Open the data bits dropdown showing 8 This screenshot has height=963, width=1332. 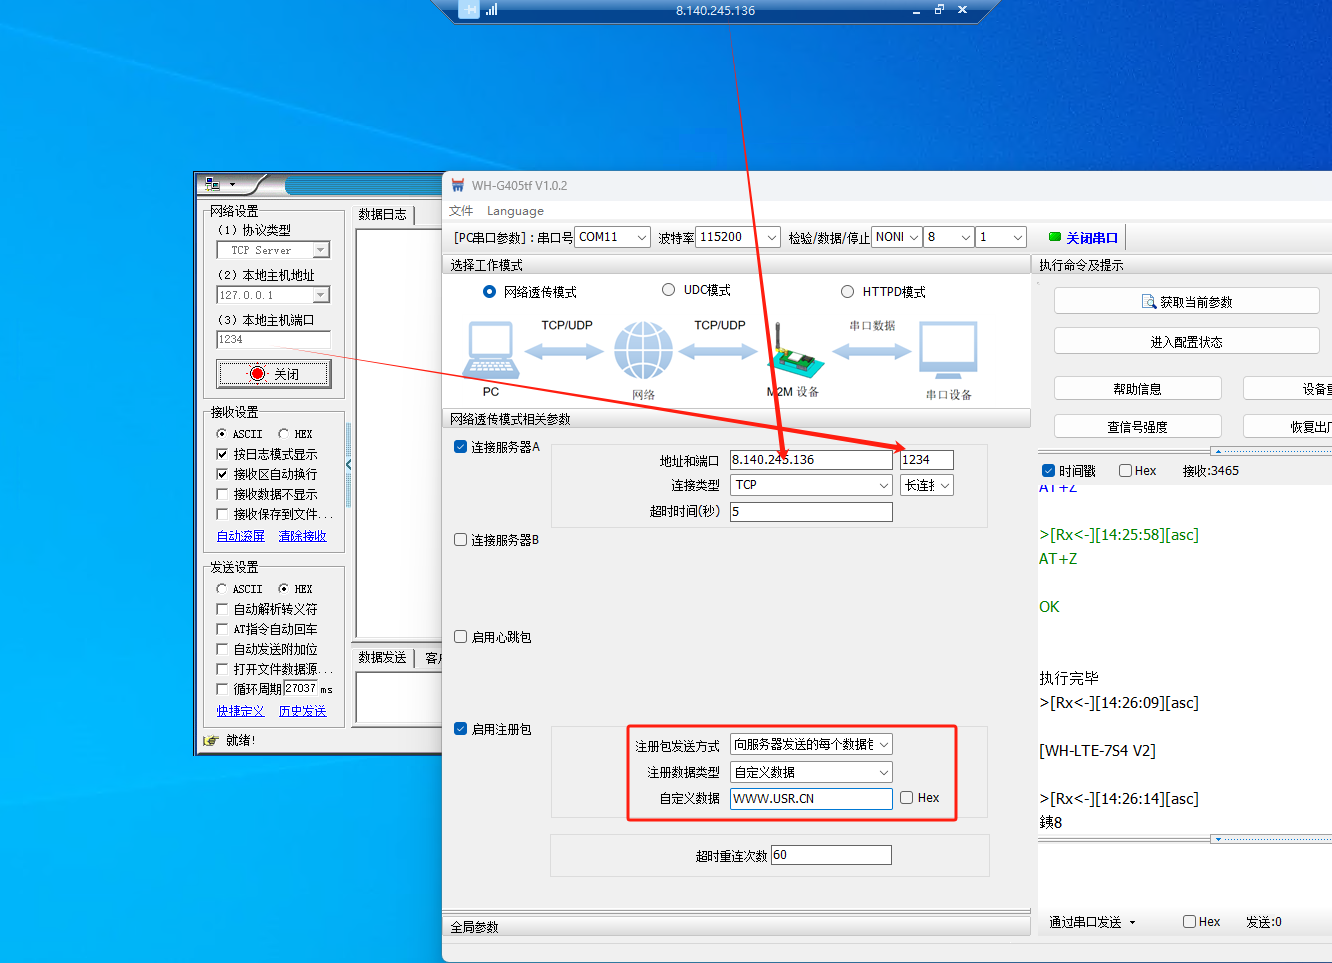pyautogui.click(x=949, y=237)
